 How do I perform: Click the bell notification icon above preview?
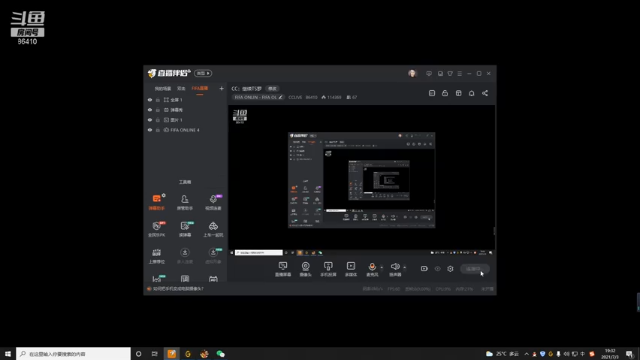[471, 93]
